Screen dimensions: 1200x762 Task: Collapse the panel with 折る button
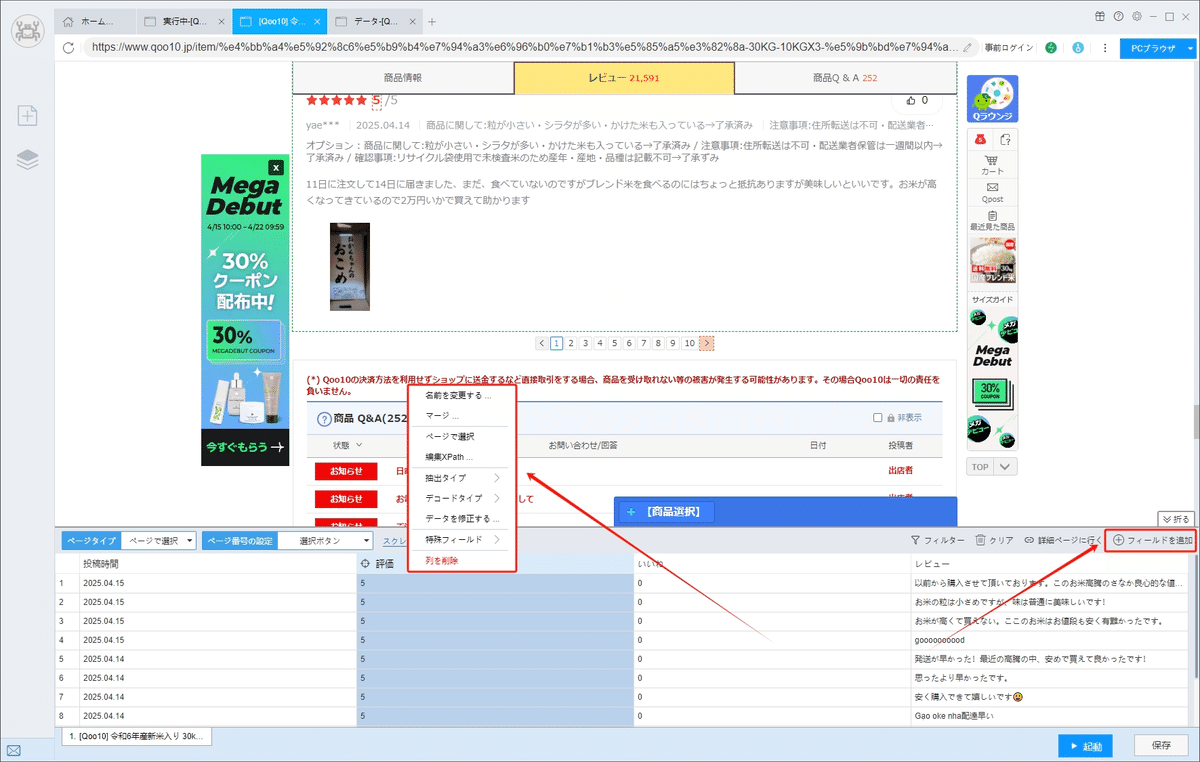coord(1176,518)
